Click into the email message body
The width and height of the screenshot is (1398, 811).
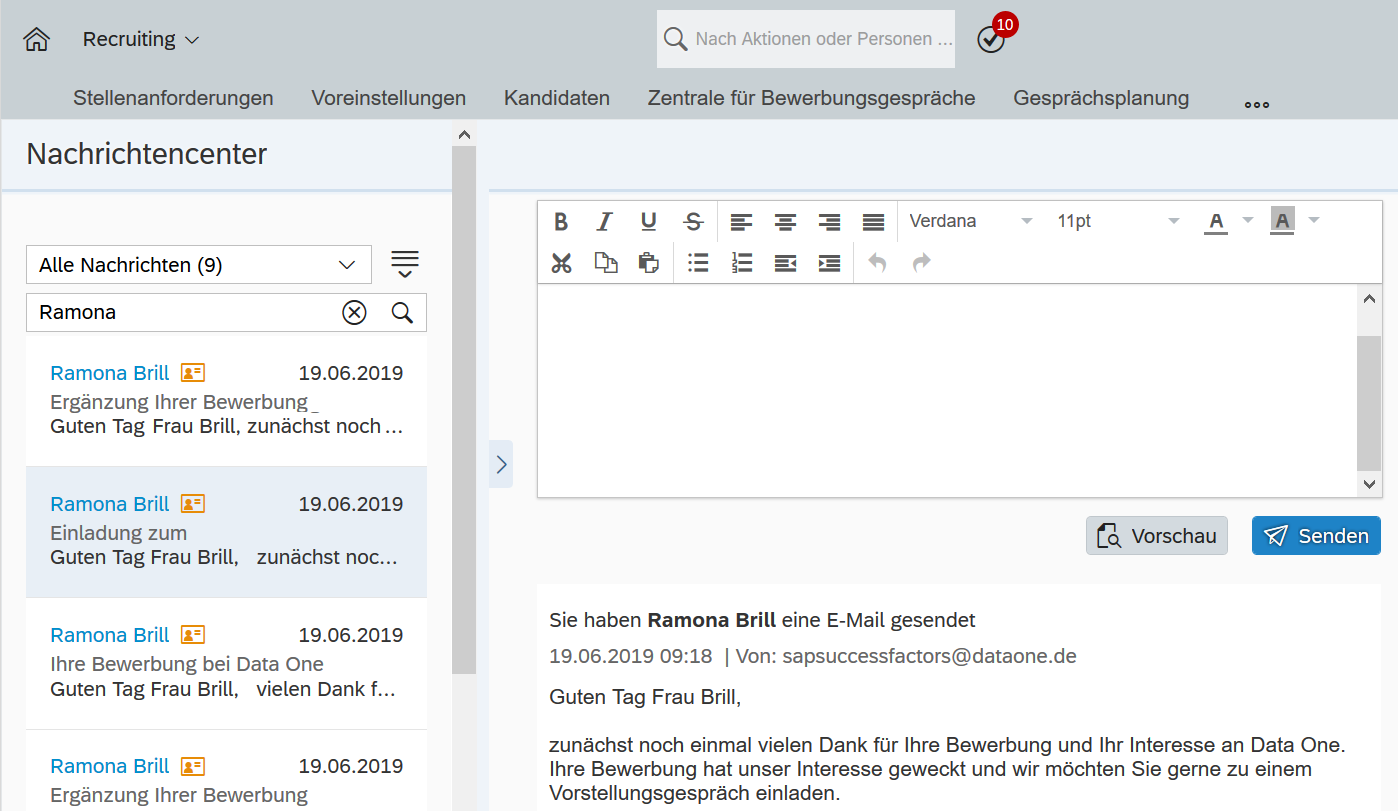pyautogui.click(x=945, y=390)
